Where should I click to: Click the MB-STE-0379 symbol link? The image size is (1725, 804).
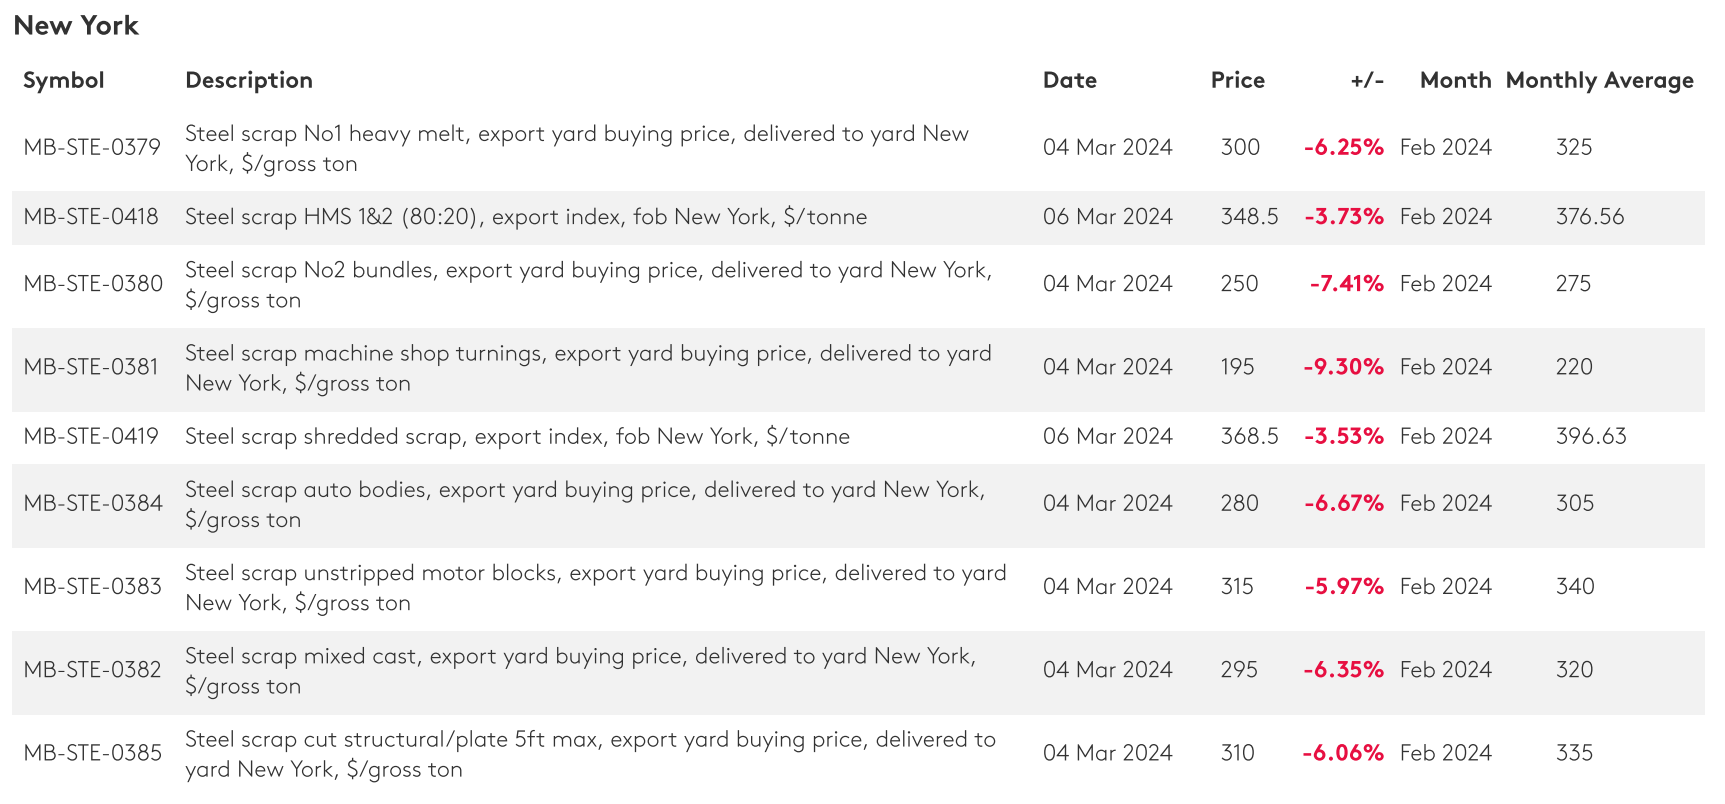(x=92, y=147)
